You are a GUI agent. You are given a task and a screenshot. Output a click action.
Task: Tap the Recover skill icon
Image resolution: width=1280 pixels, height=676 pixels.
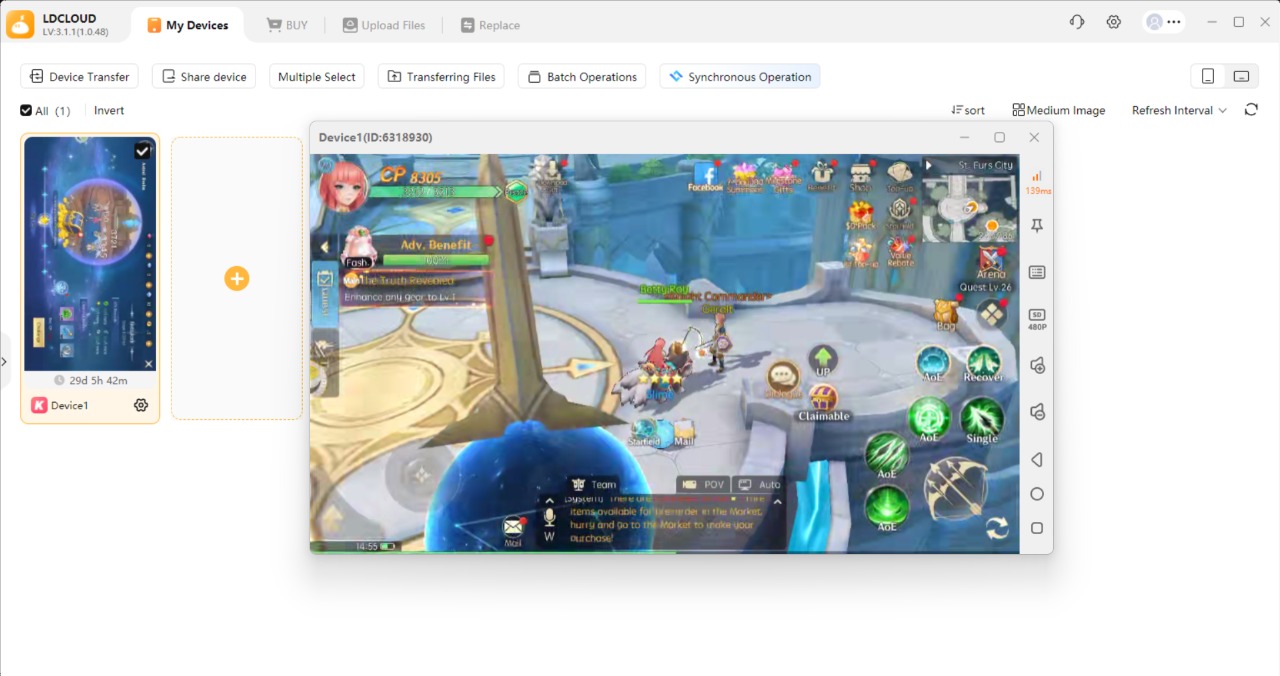coord(983,364)
